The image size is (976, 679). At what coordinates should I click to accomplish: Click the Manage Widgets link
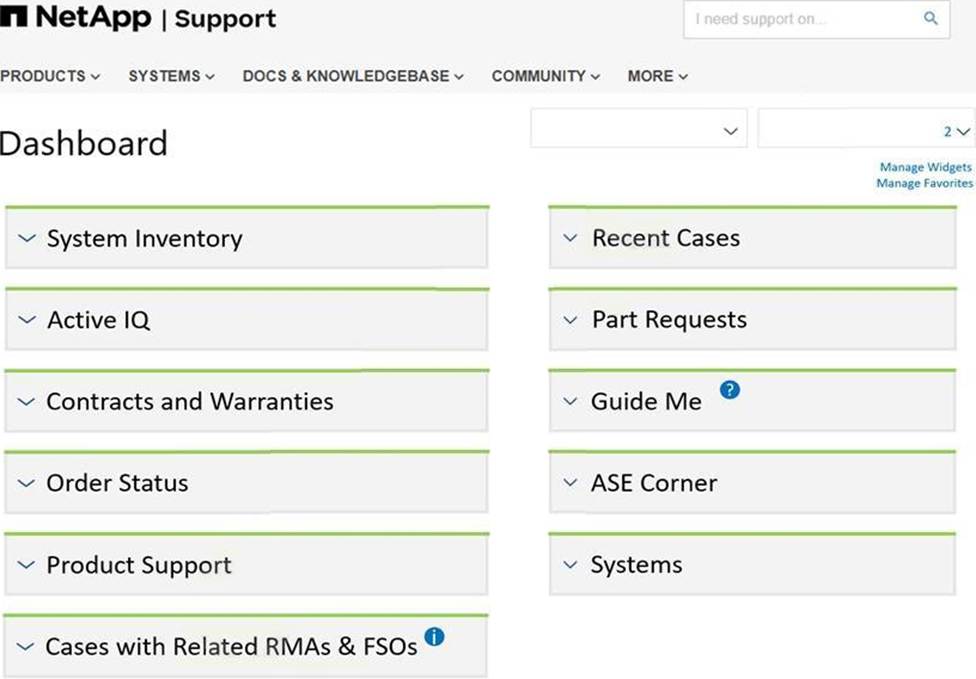[925, 168]
